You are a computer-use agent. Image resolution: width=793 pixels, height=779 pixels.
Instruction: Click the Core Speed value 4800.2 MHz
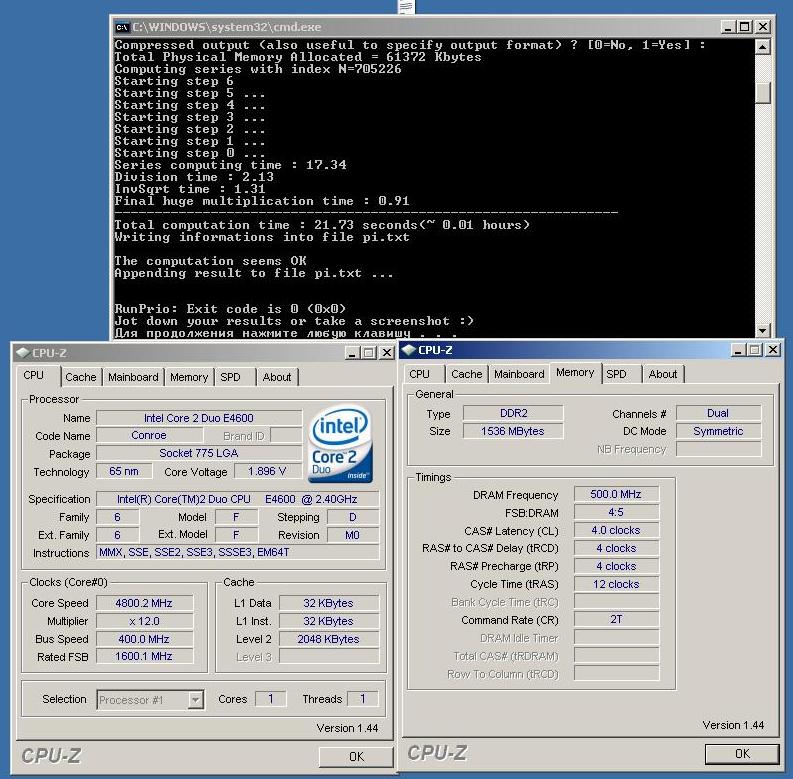pyautogui.click(x=144, y=603)
